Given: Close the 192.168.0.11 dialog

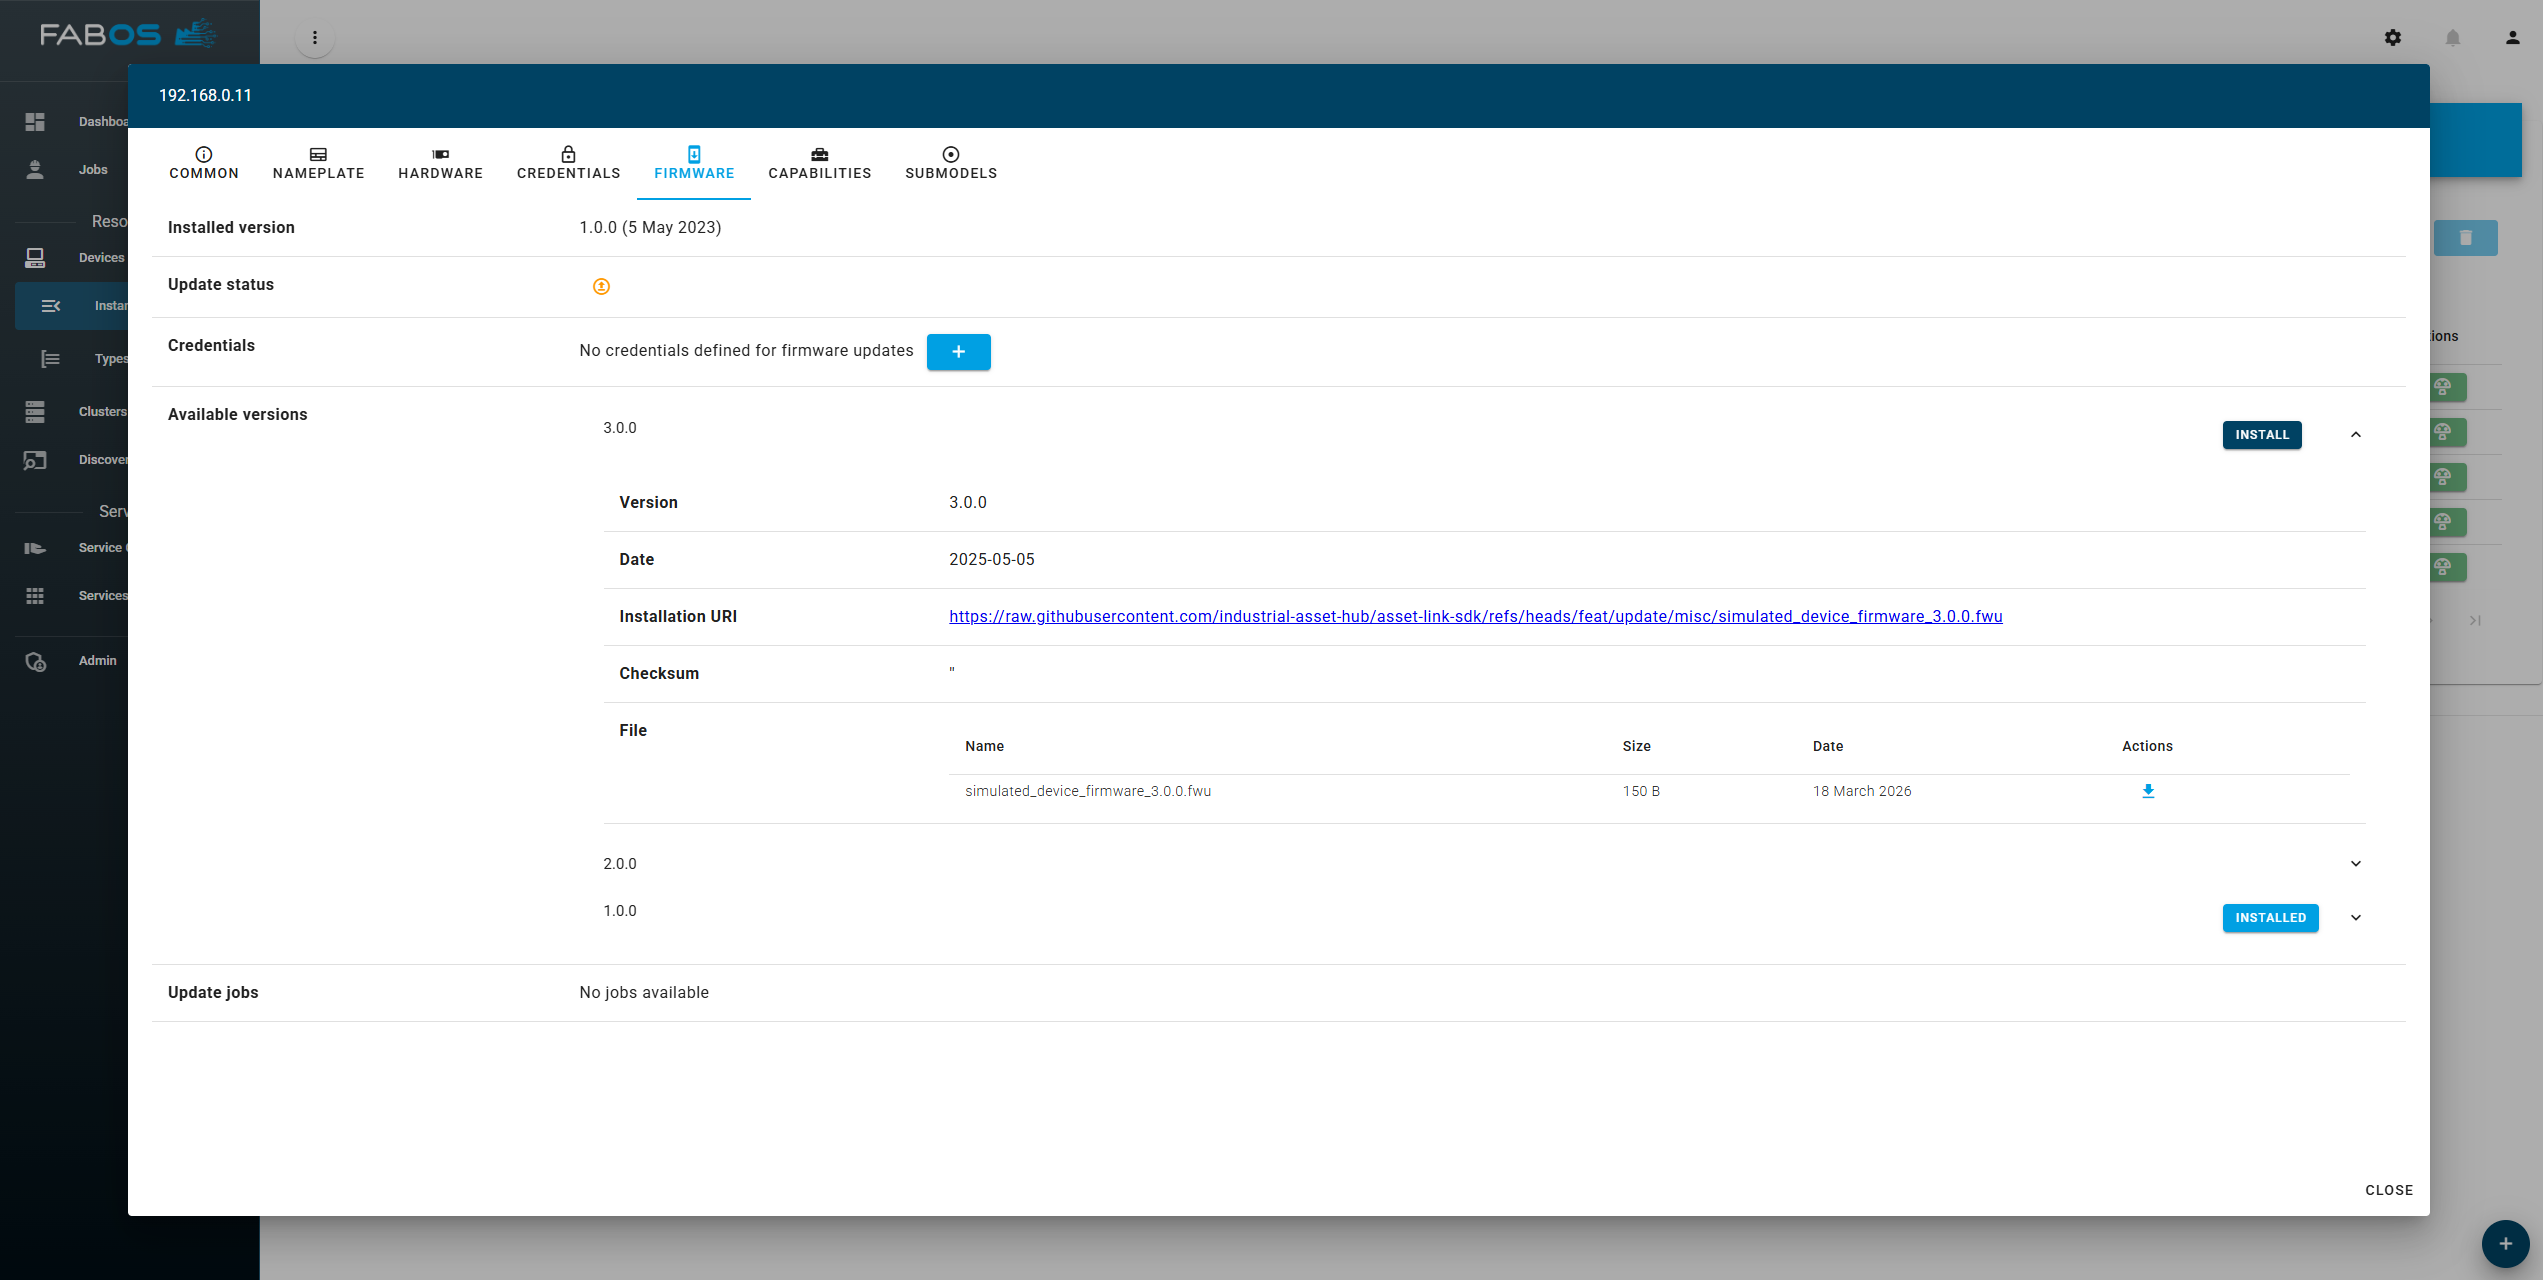Looking at the screenshot, I should (x=2388, y=1190).
